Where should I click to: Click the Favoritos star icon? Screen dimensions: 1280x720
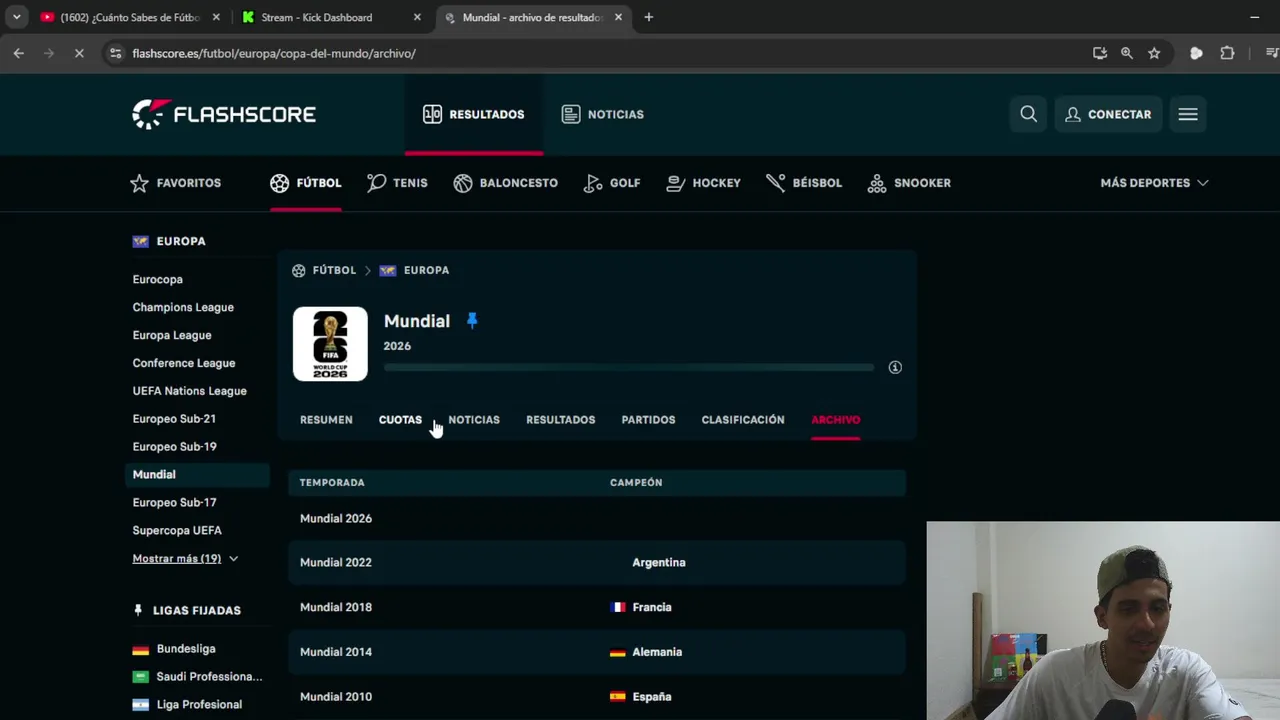point(139,183)
